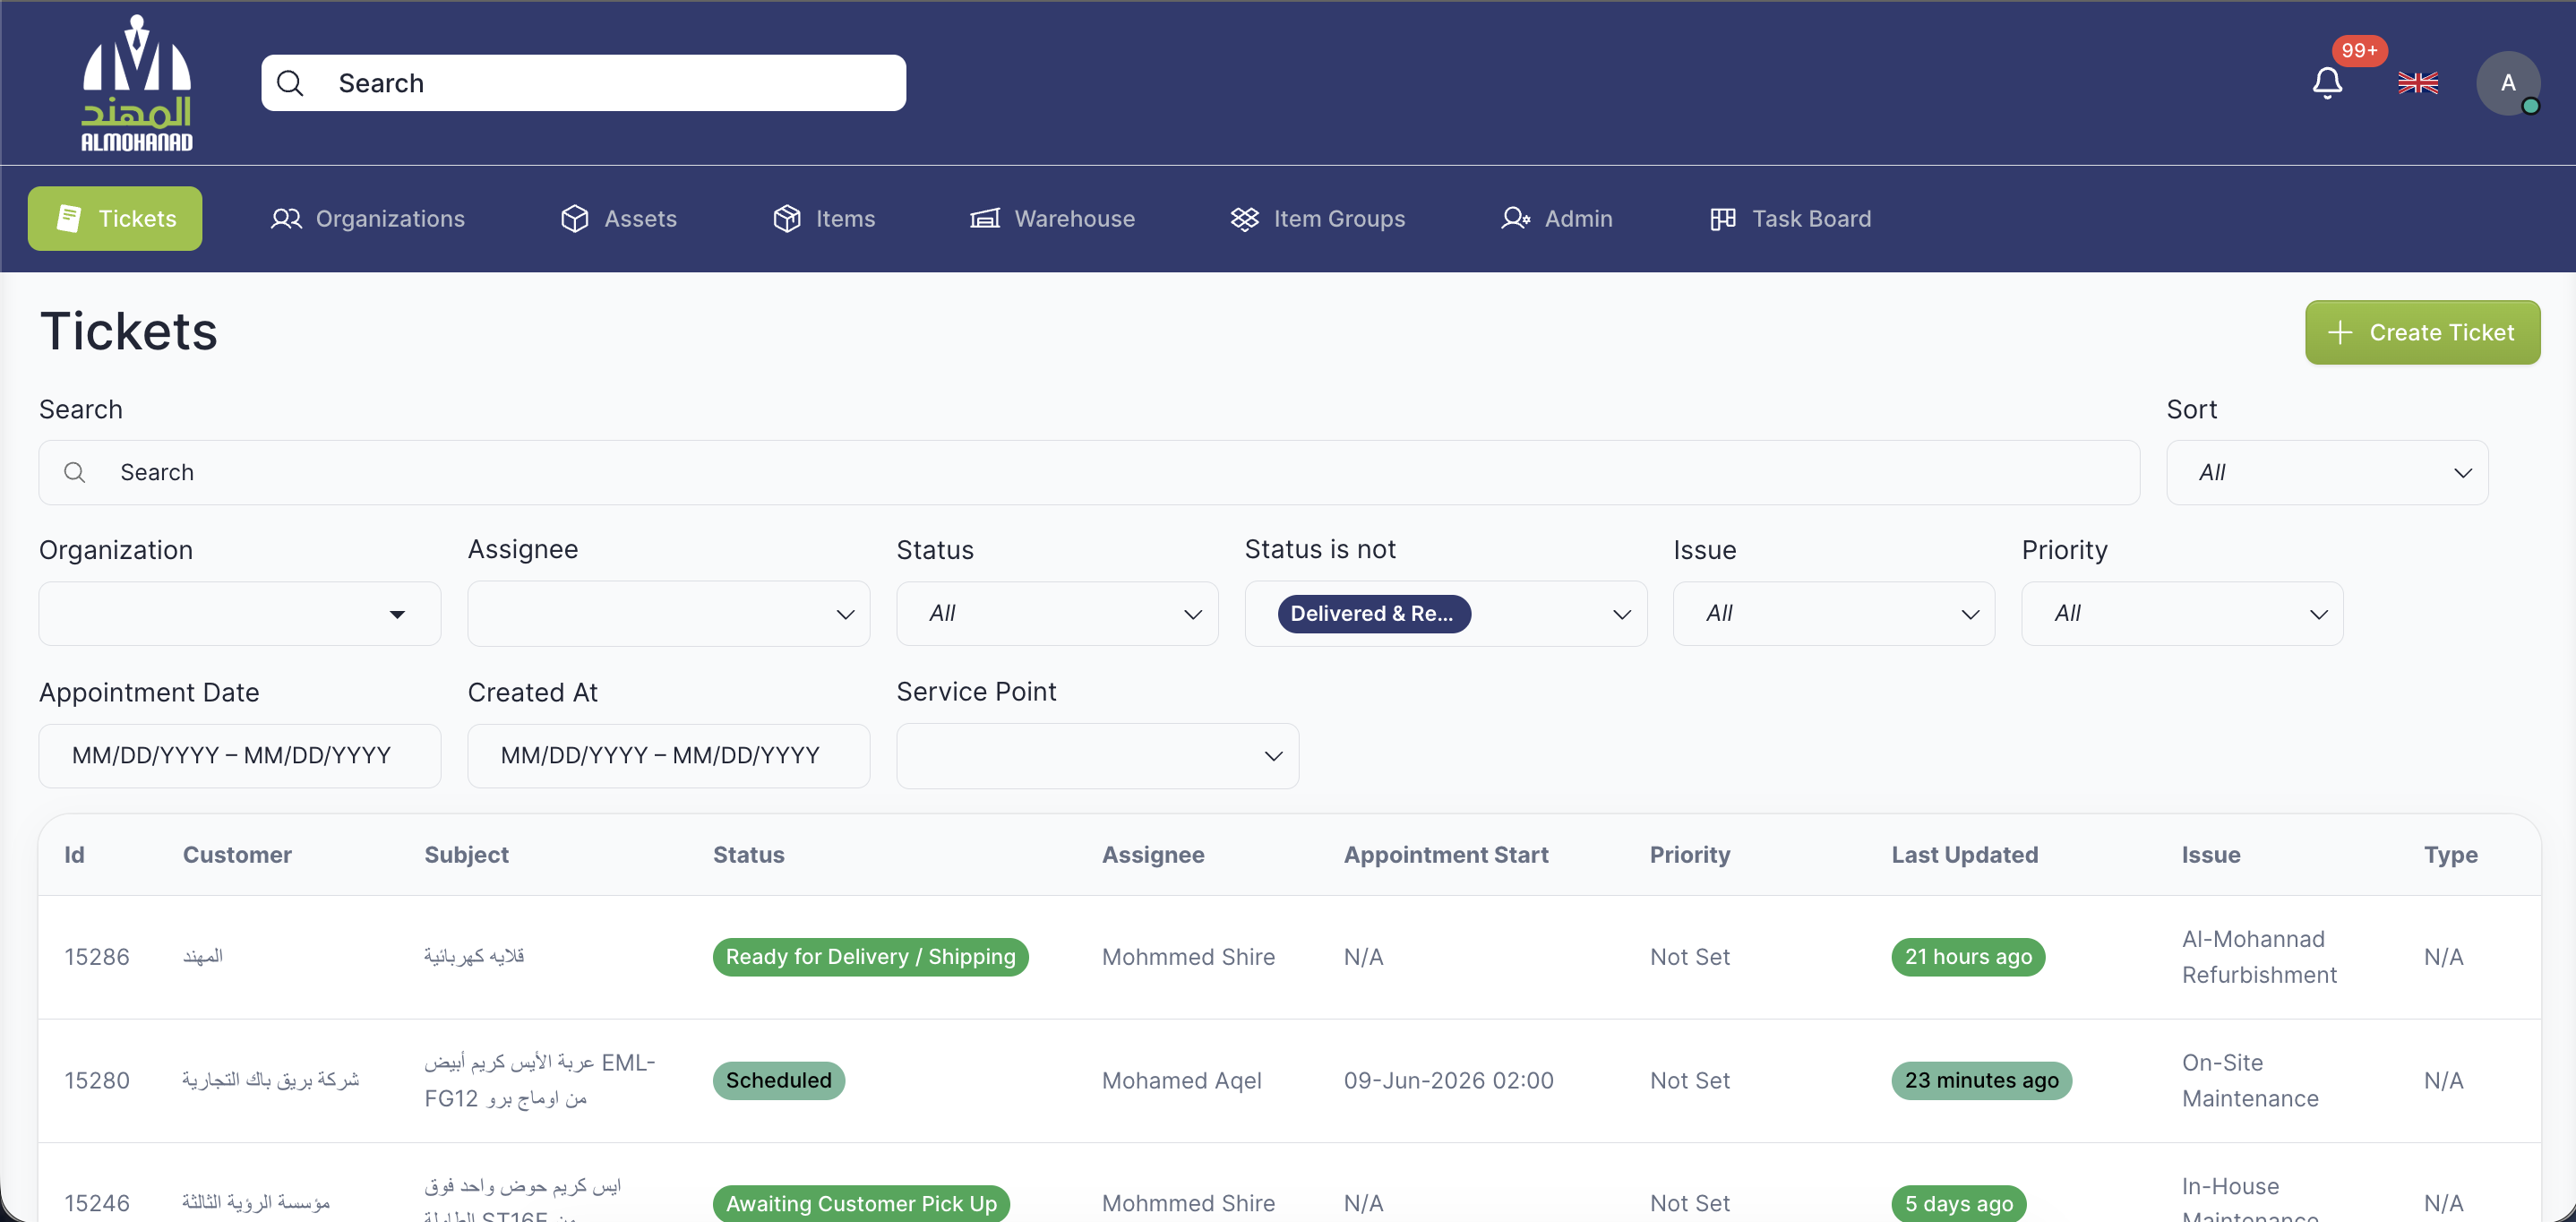This screenshot has width=2576, height=1222.
Task: Focus the top global Search field
Action: (x=583, y=83)
